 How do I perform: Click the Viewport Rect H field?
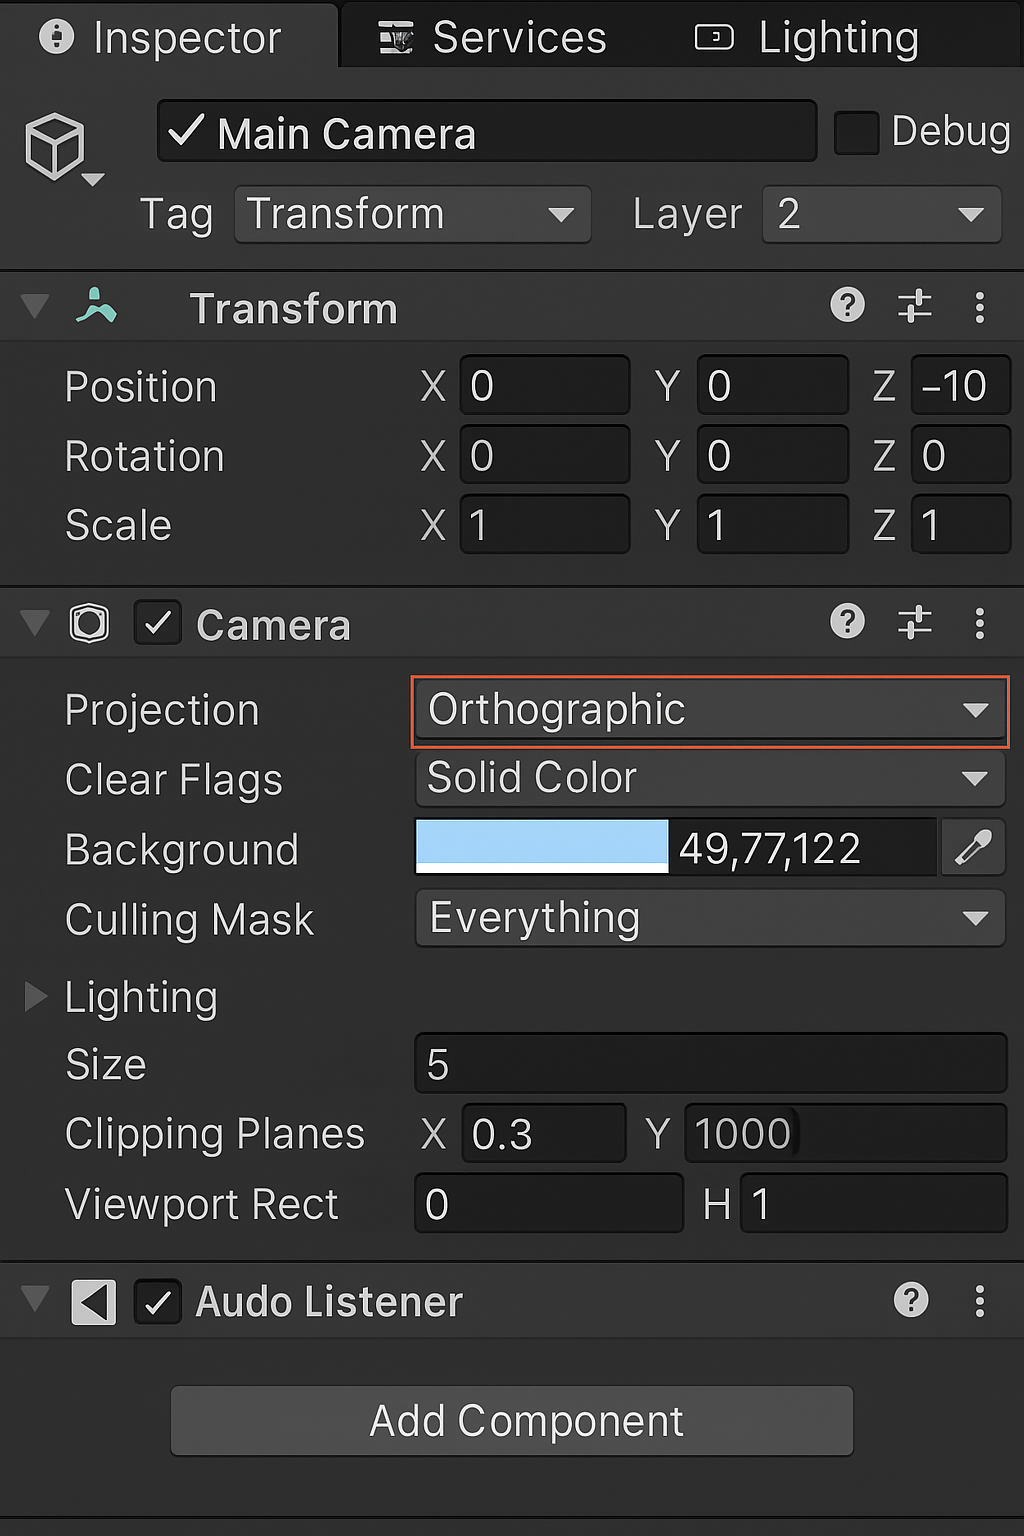pos(873,1203)
